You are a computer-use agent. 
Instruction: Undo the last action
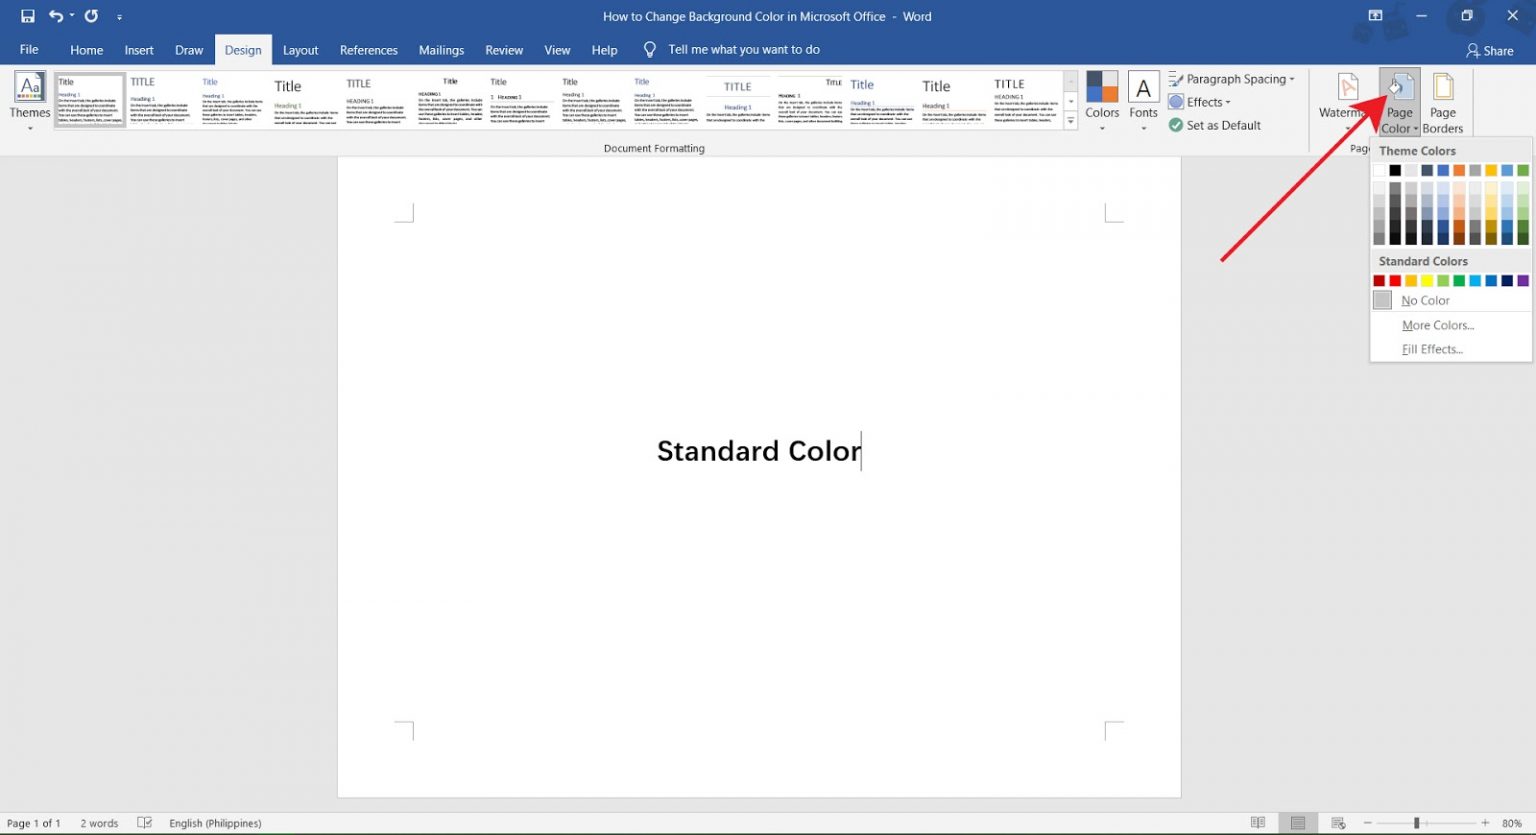pyautogui.click(x=56, y=16)
